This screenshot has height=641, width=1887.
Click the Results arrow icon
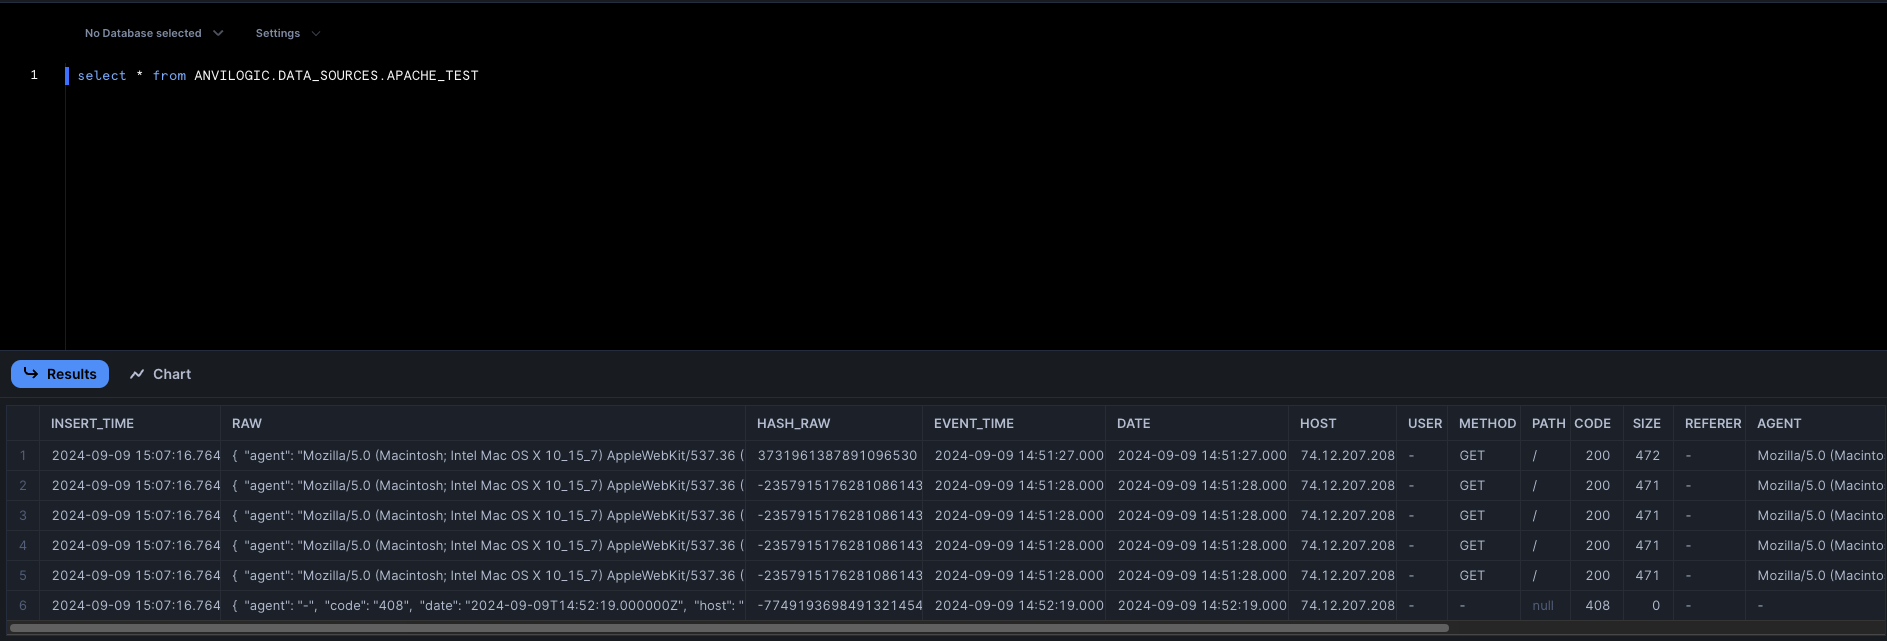coord(31,373)
